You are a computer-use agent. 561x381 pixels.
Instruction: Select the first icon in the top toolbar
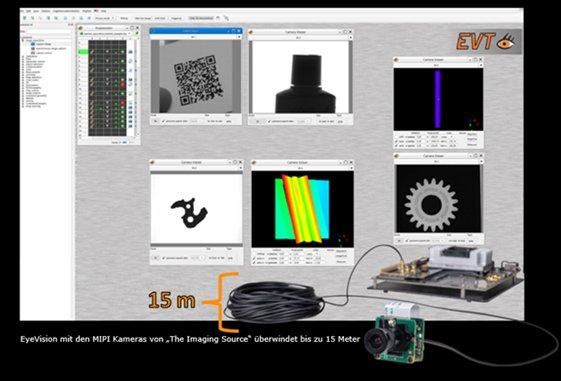click(25, 18)
